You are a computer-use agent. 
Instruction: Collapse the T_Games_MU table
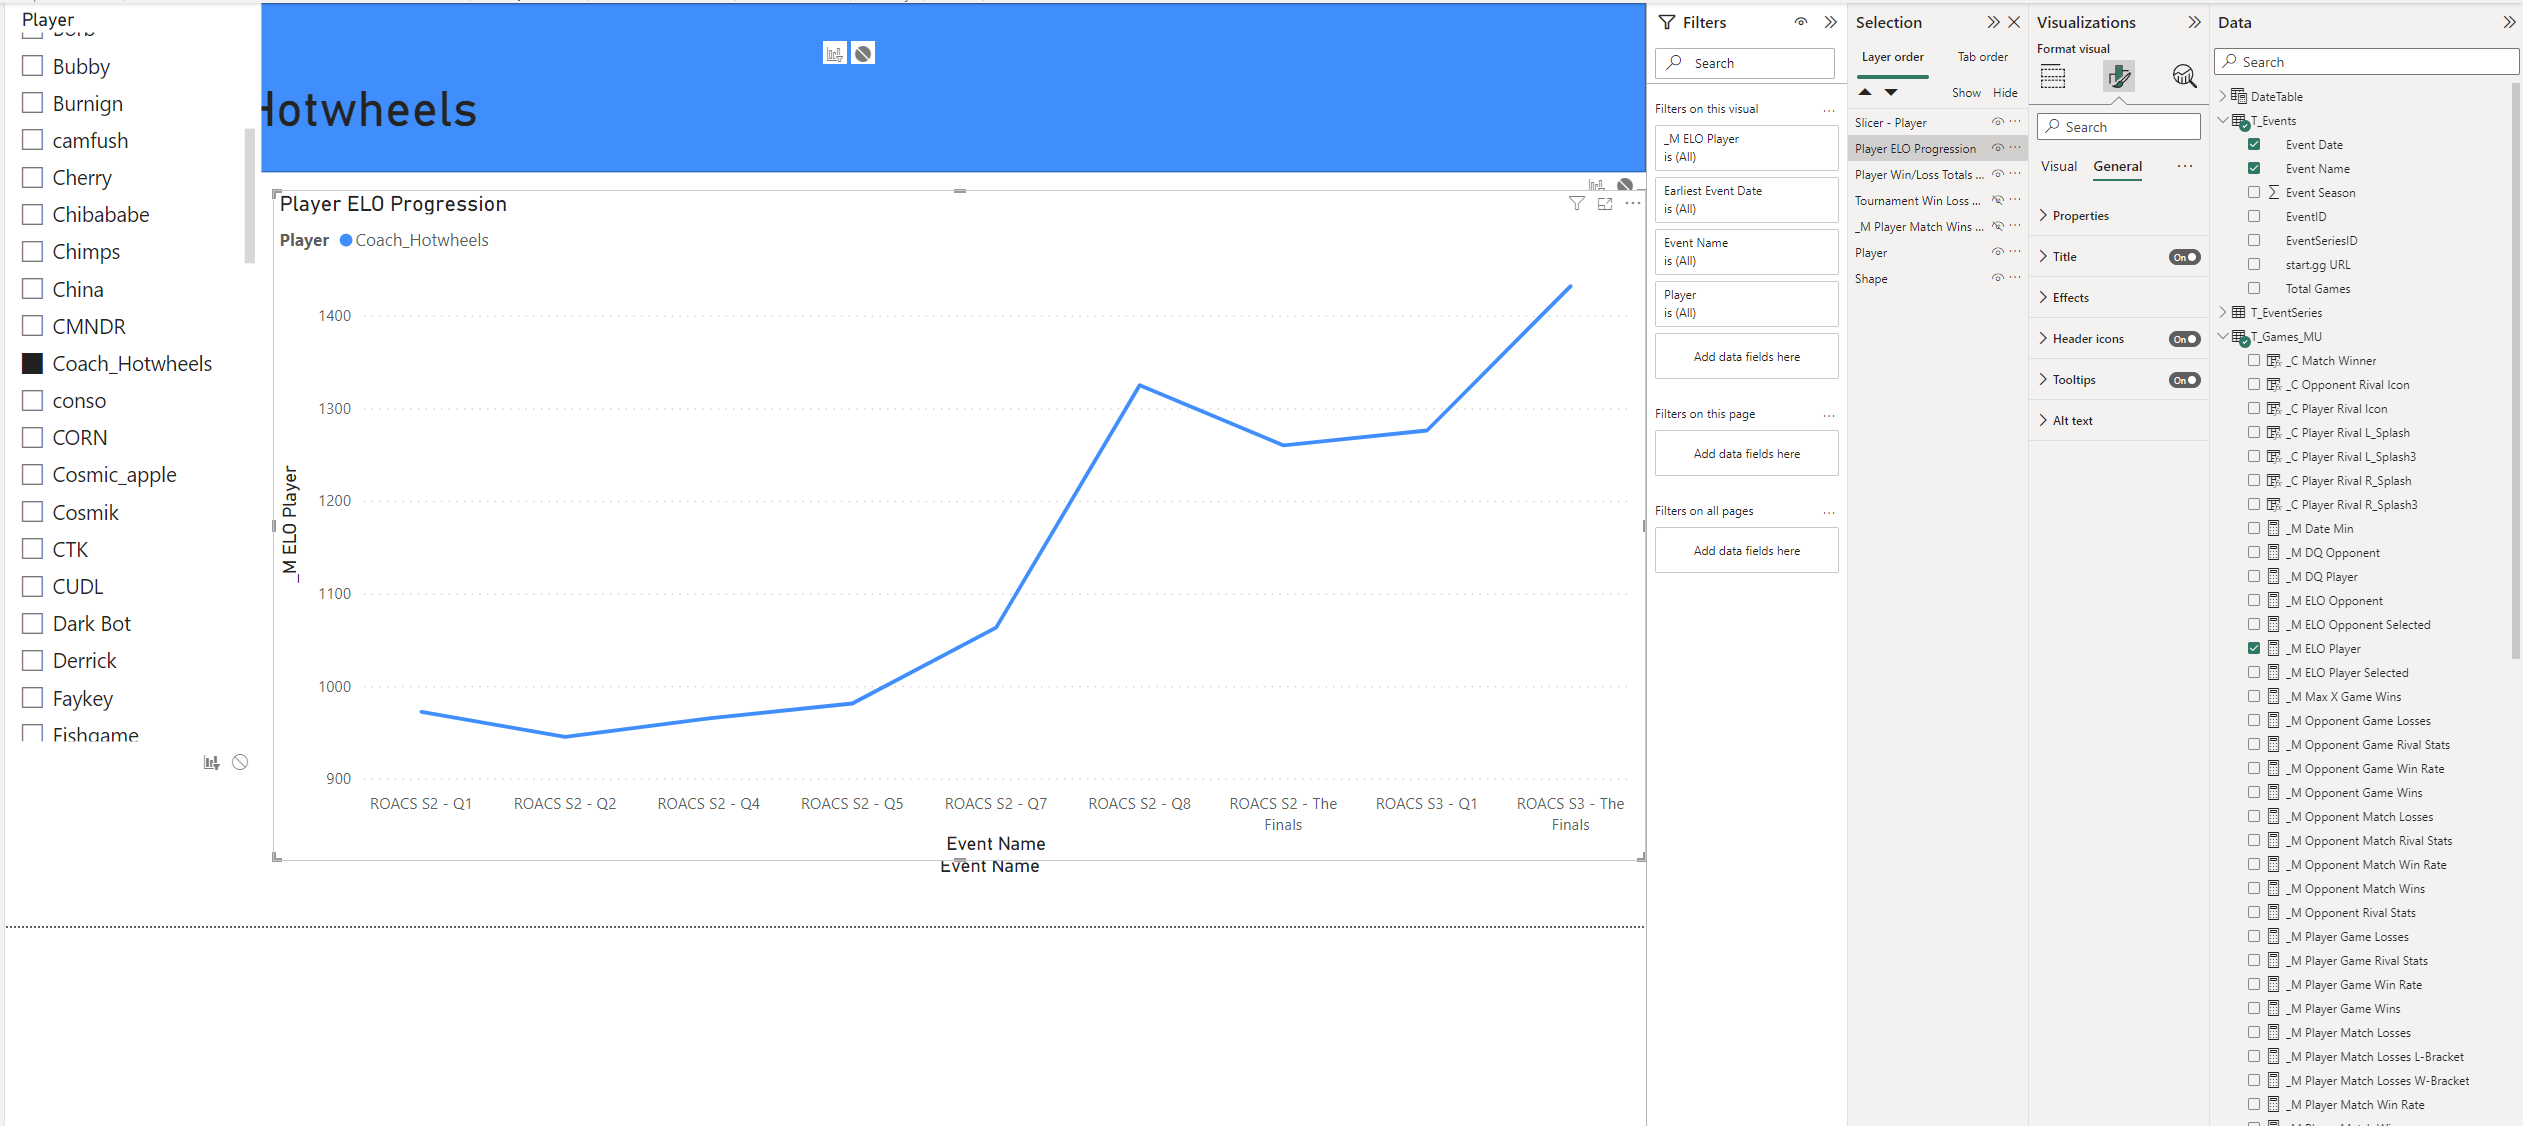pos(2223,336)
